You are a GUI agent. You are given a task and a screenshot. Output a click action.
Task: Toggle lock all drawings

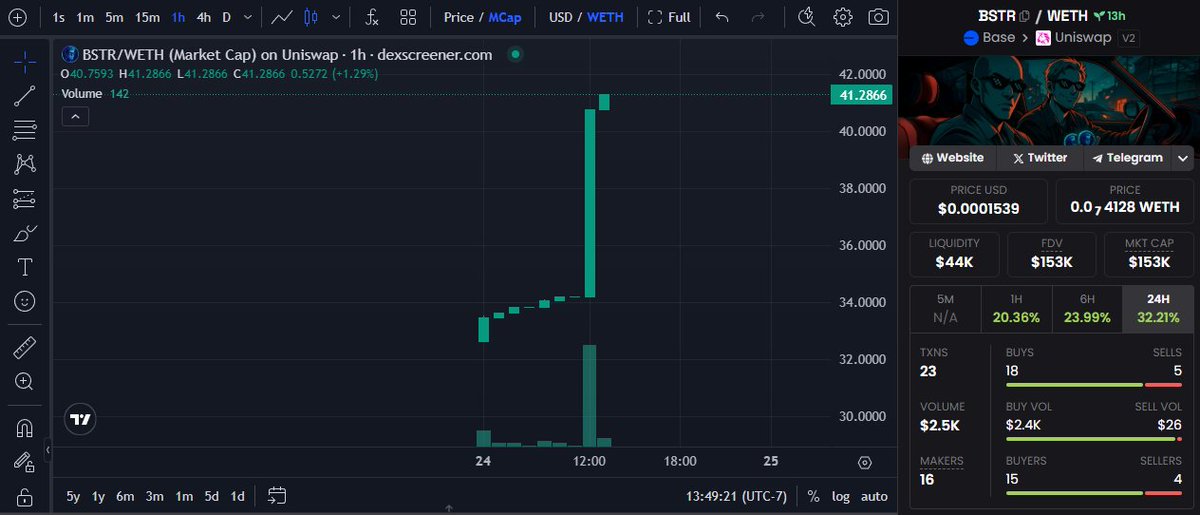[25, 496]
